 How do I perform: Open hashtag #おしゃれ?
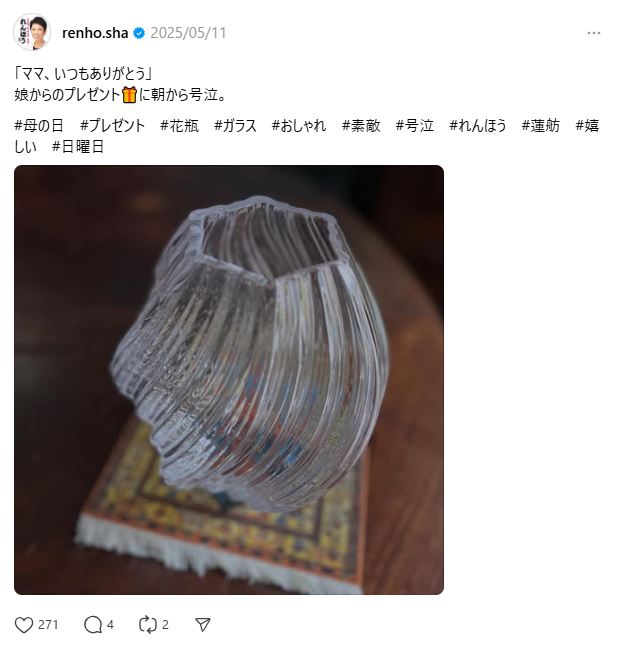click(x=299, y=125)
